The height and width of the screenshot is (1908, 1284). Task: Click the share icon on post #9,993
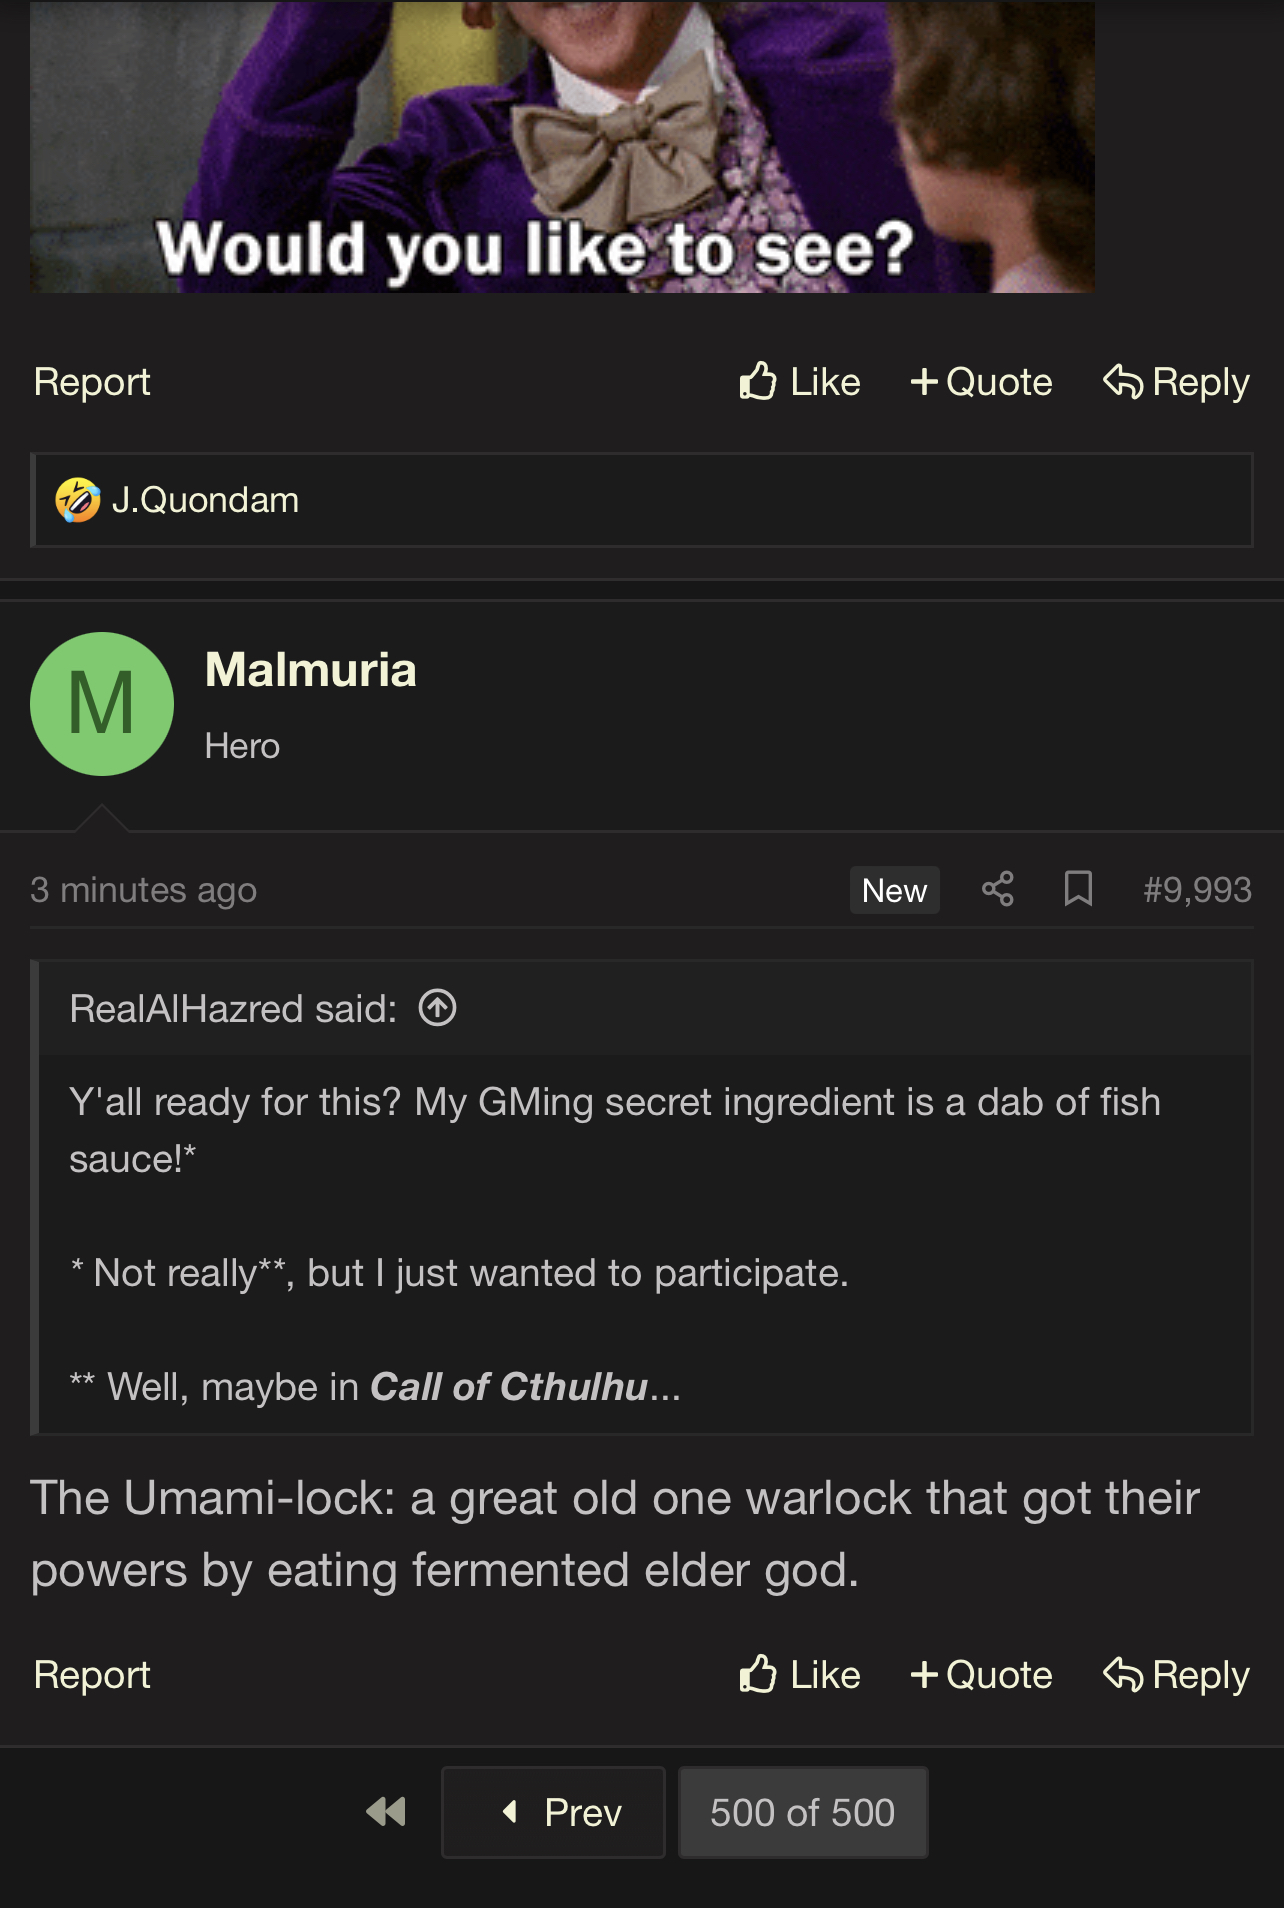pos(997,889)
